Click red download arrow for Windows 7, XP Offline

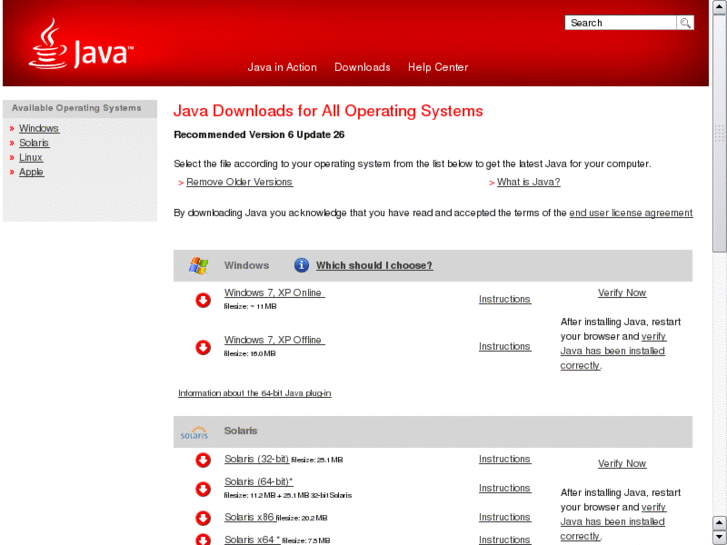tap(203, 347)
